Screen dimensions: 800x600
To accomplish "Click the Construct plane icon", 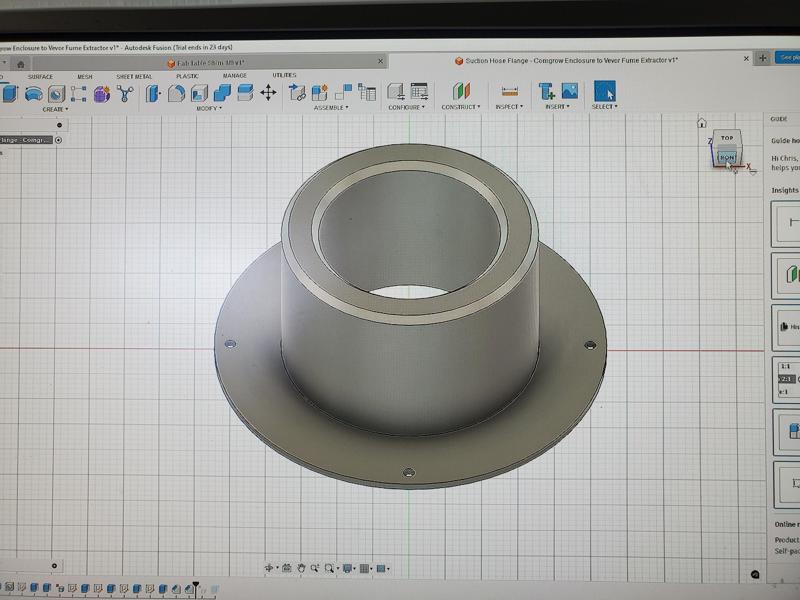I will tap(461, 92).
